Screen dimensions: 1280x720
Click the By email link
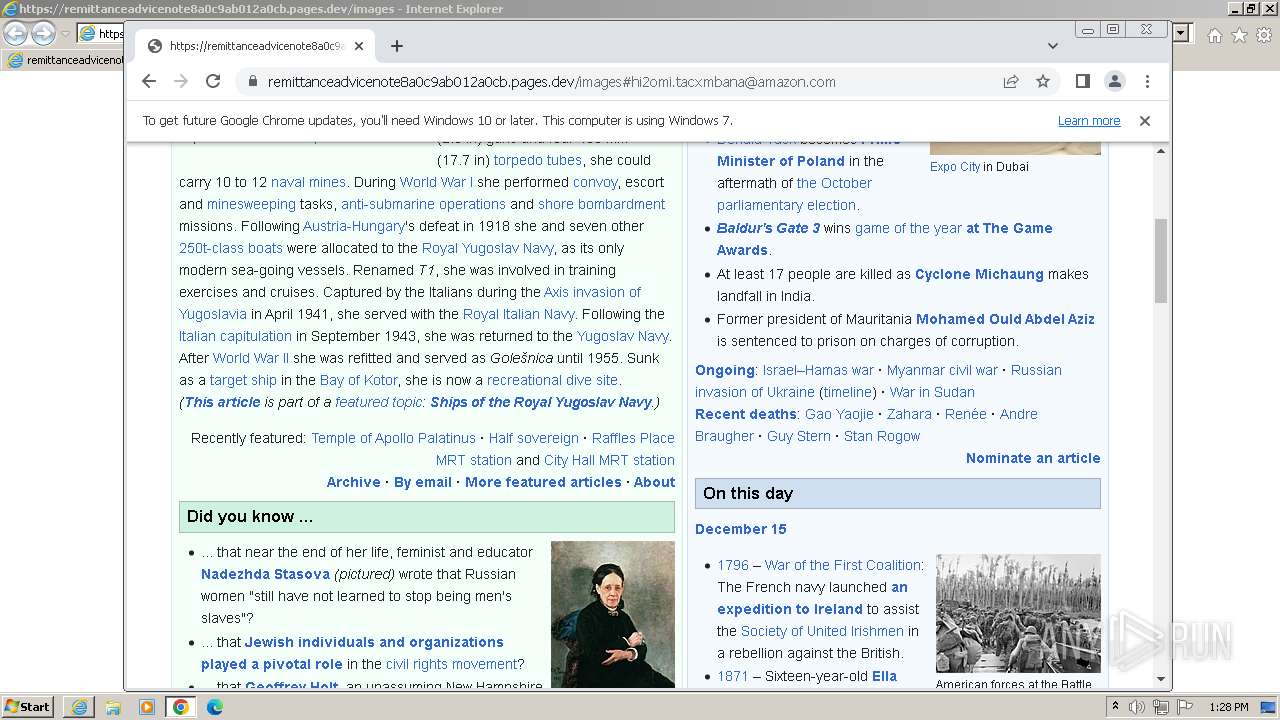coord(423,482)
